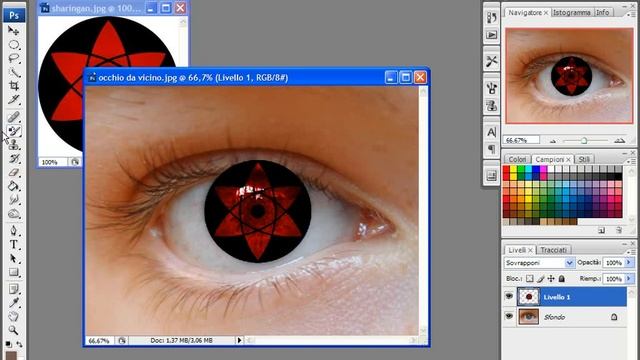Hide the Livello 1 layer
This screenshot has height=360, width=640.
pyautogui.click(x=509, y=296)
